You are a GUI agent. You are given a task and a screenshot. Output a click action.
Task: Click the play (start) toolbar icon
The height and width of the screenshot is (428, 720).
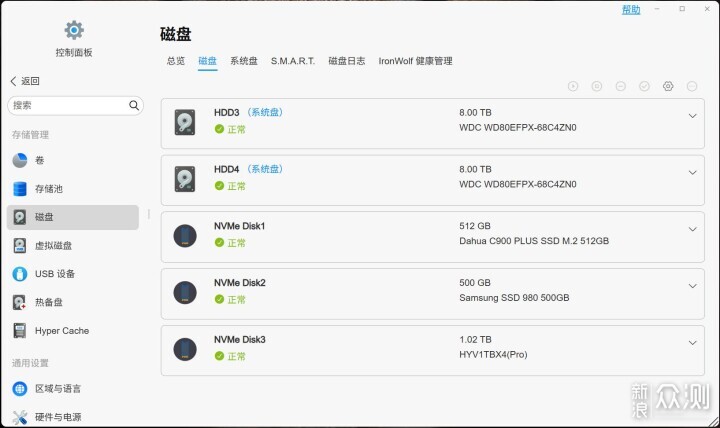click(573, 86)
